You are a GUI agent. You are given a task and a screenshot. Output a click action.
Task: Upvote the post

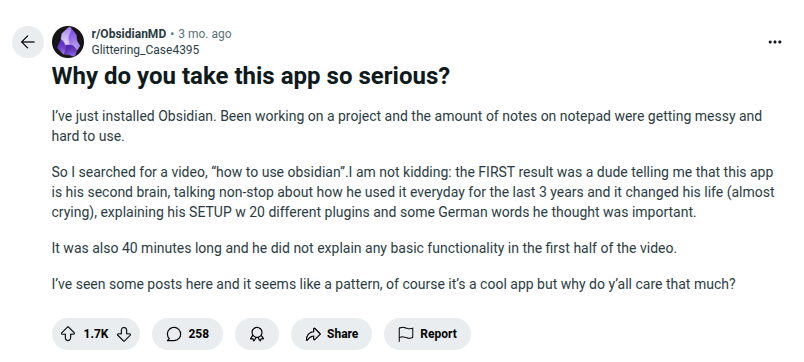coord(68,334)
